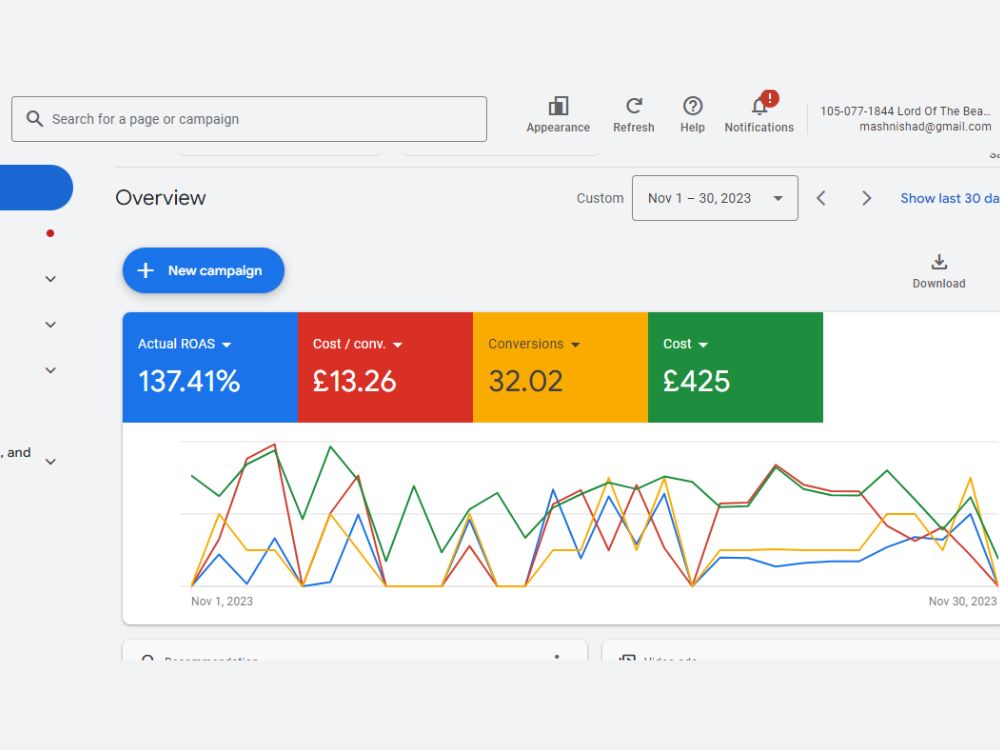Screen dimensions: 1000x750
Task: Click the Overview heading
Action: (x=161, y=198)
